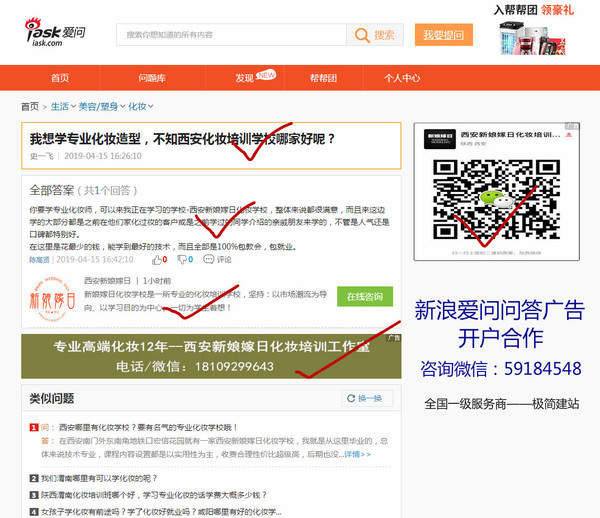Click the WeChat QR code image
This screenshot has width=600, height=518.
click(x=496, y=199)
